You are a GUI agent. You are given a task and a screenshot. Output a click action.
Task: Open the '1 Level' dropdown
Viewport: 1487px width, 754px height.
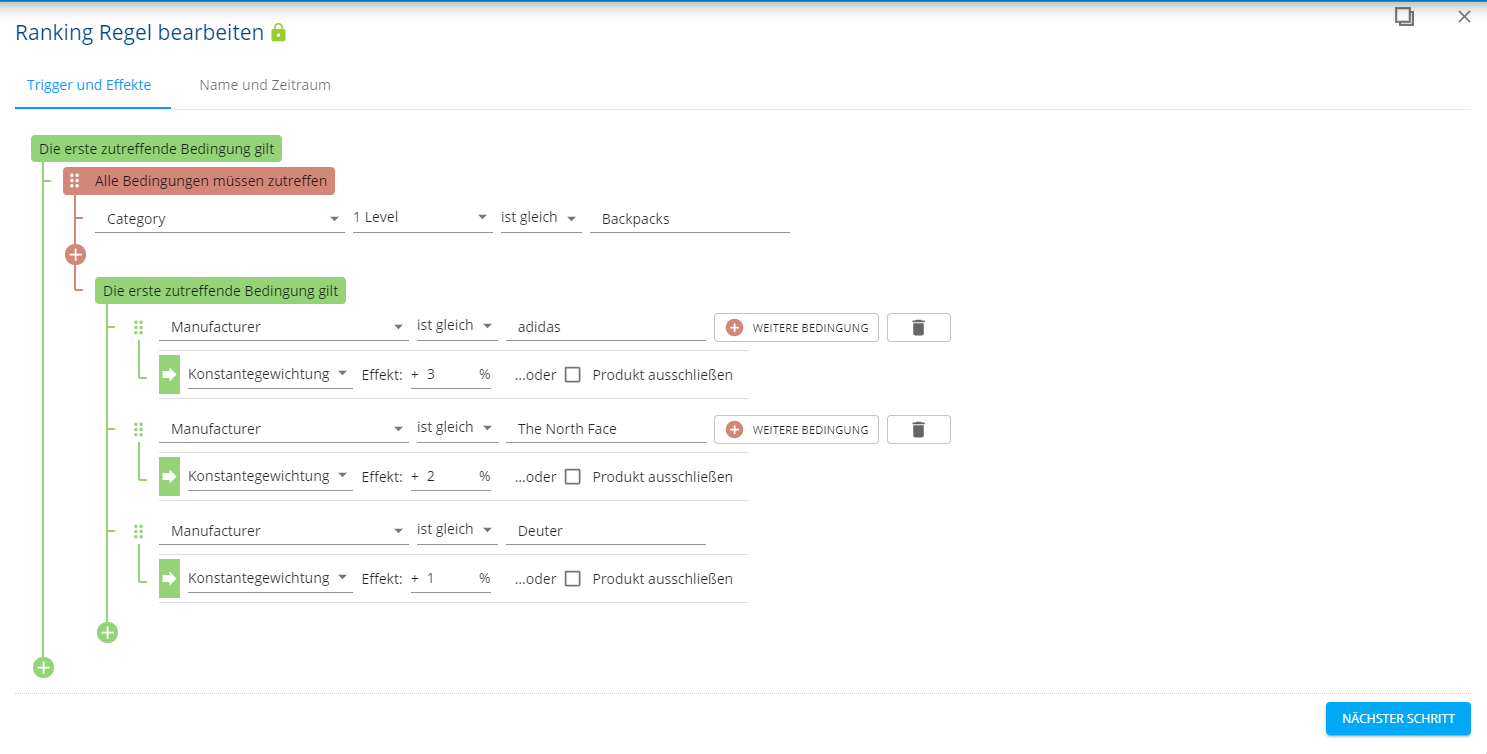point(423,218)
